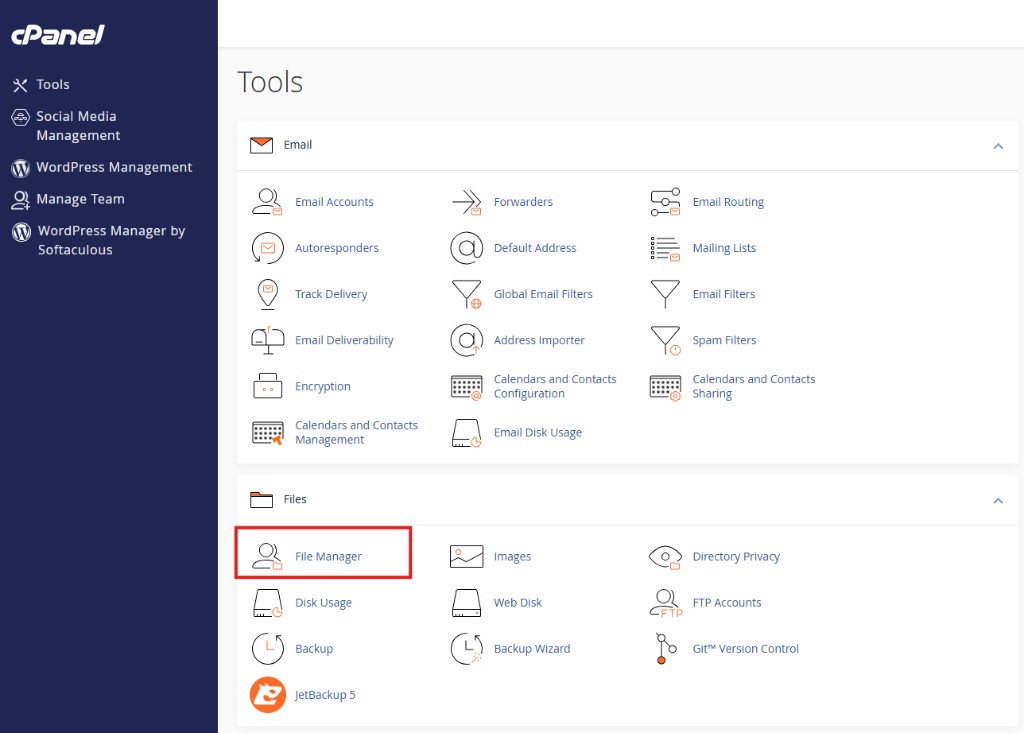Open the Email Routing link

tap(728, 202)
